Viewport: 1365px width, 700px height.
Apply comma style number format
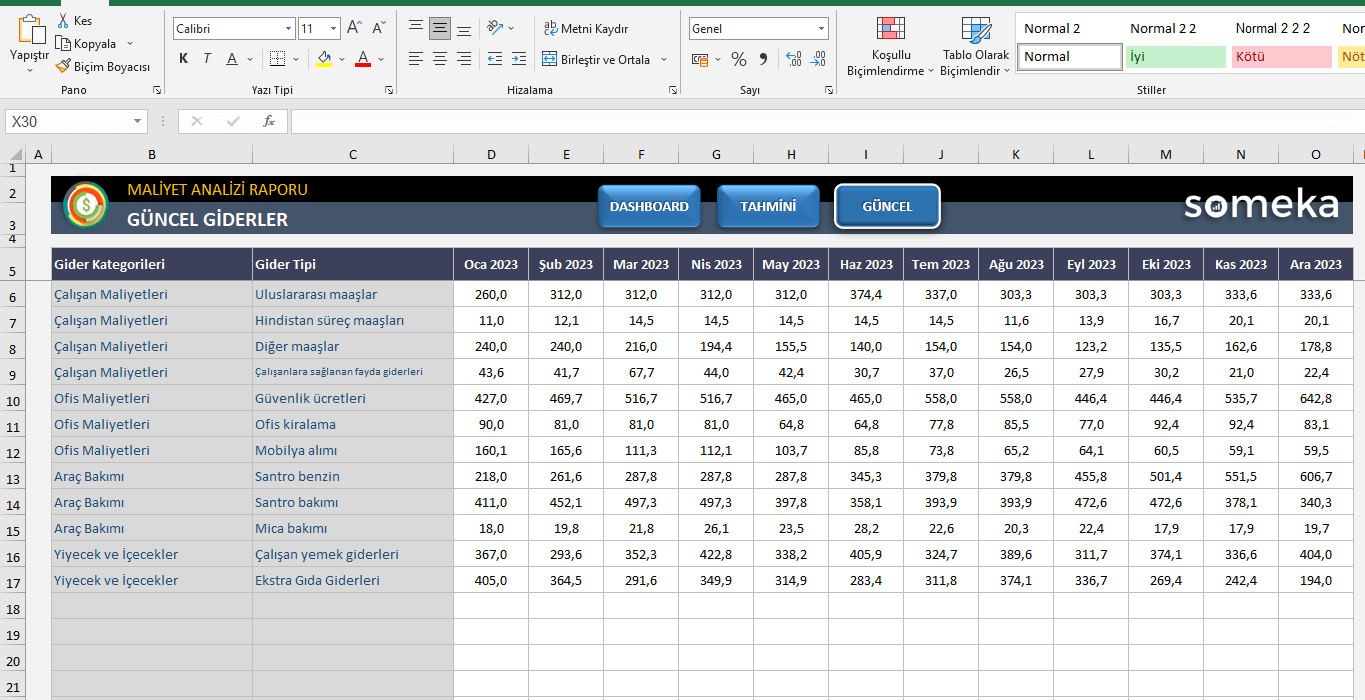[764, 60]
